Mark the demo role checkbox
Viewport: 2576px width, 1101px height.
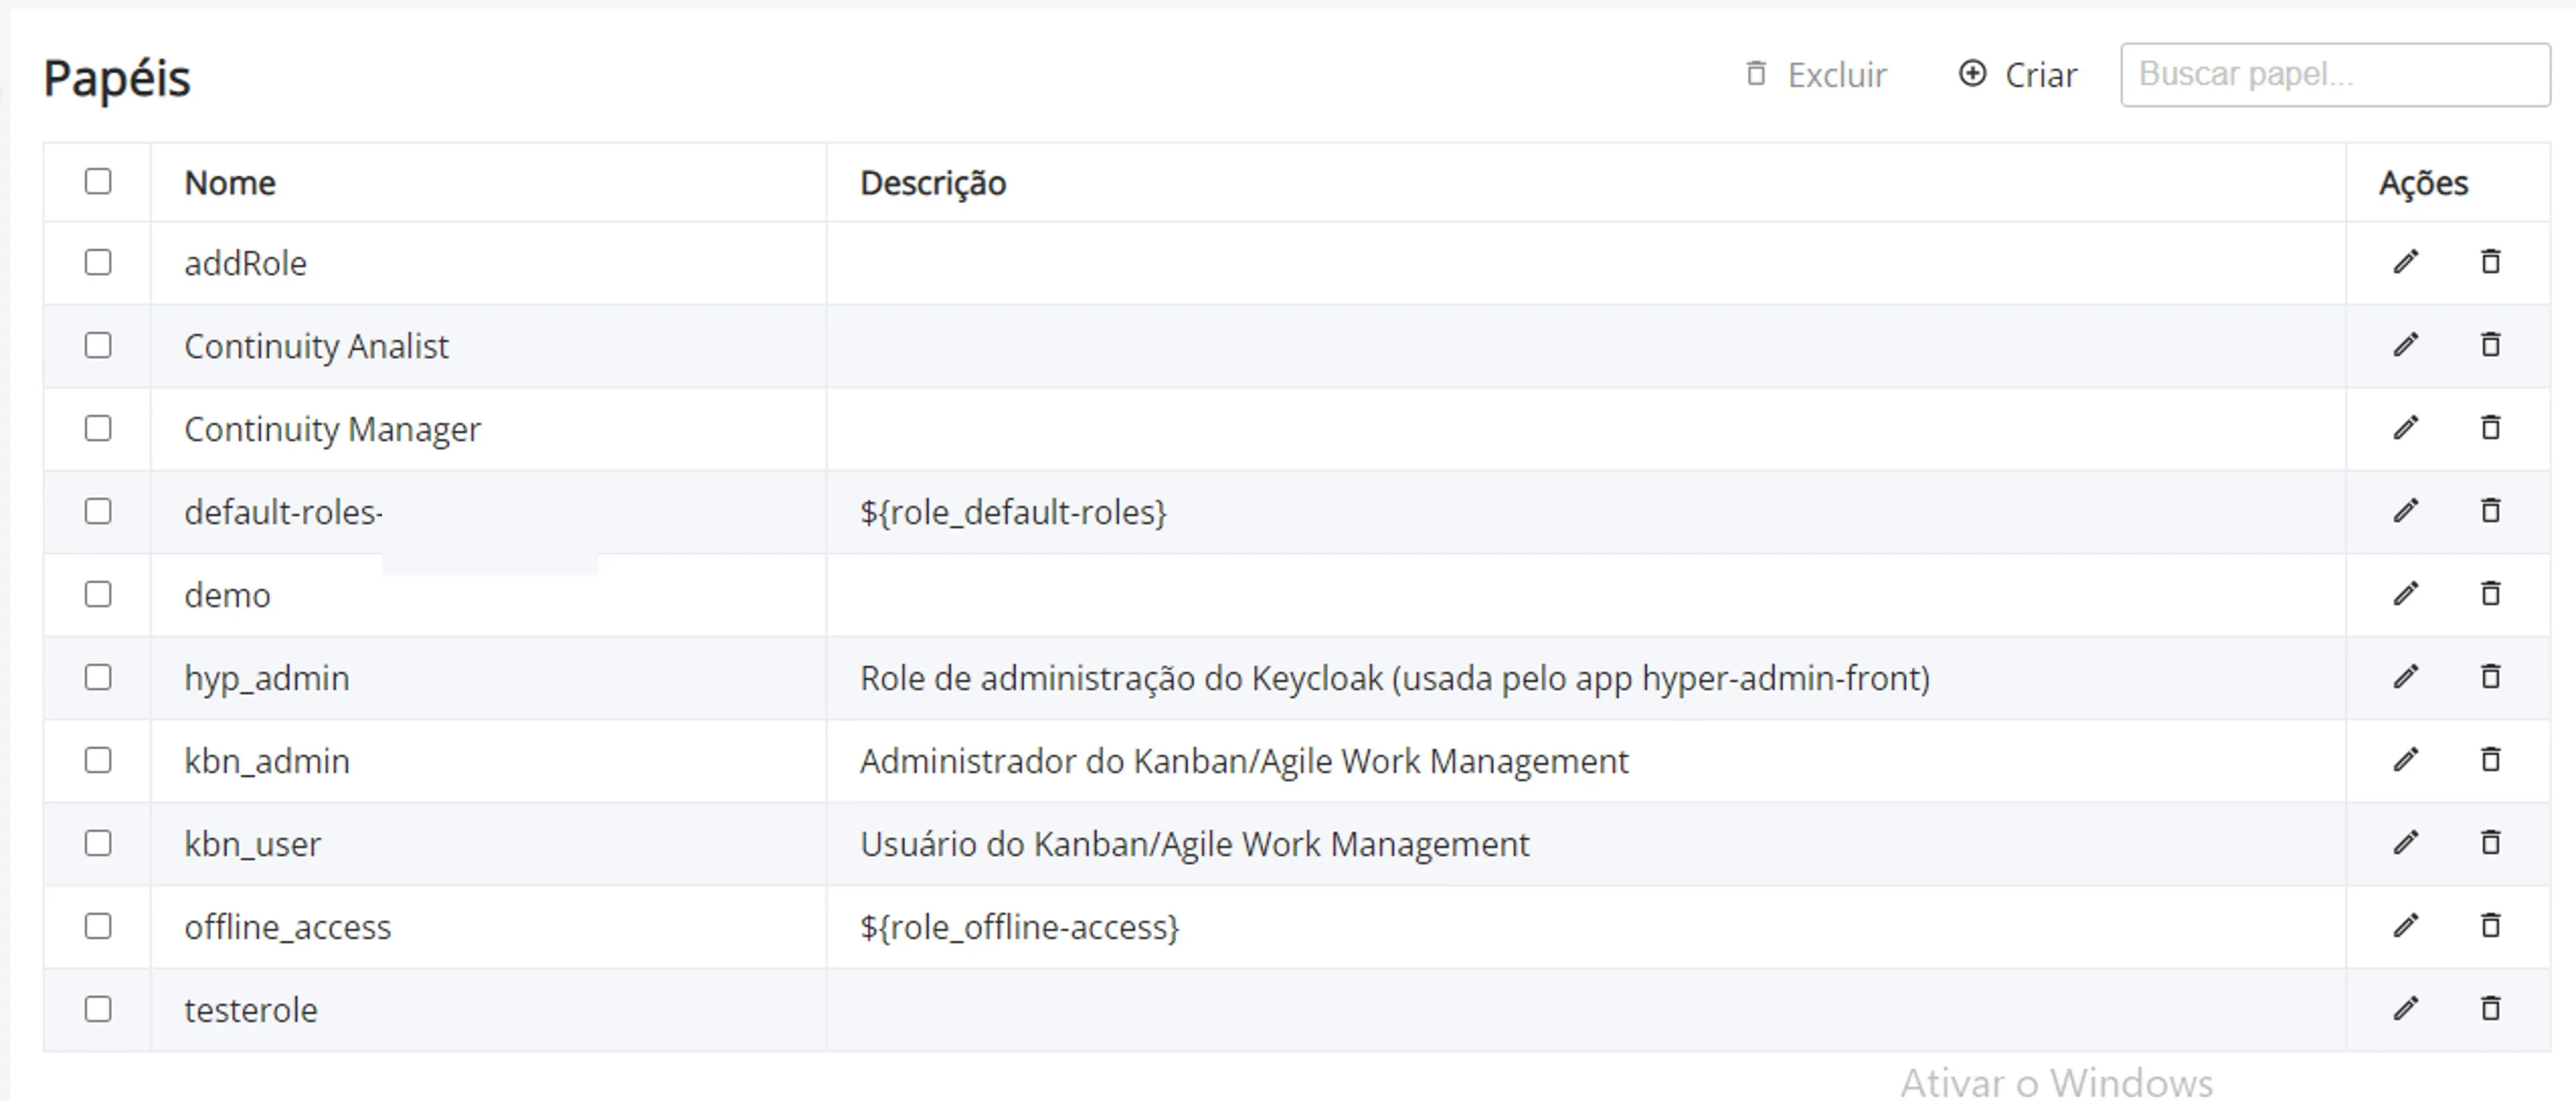98,595
